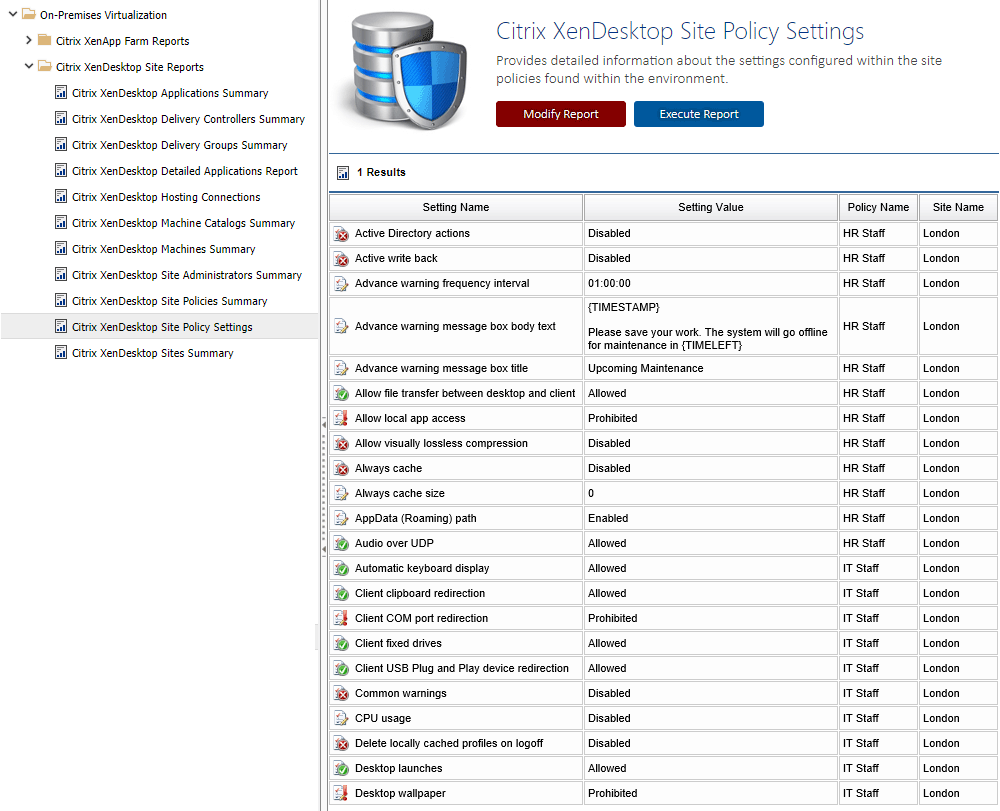
Task: Click edit icon for Advance warning message box body text
Action: click(x=341, y=326)
